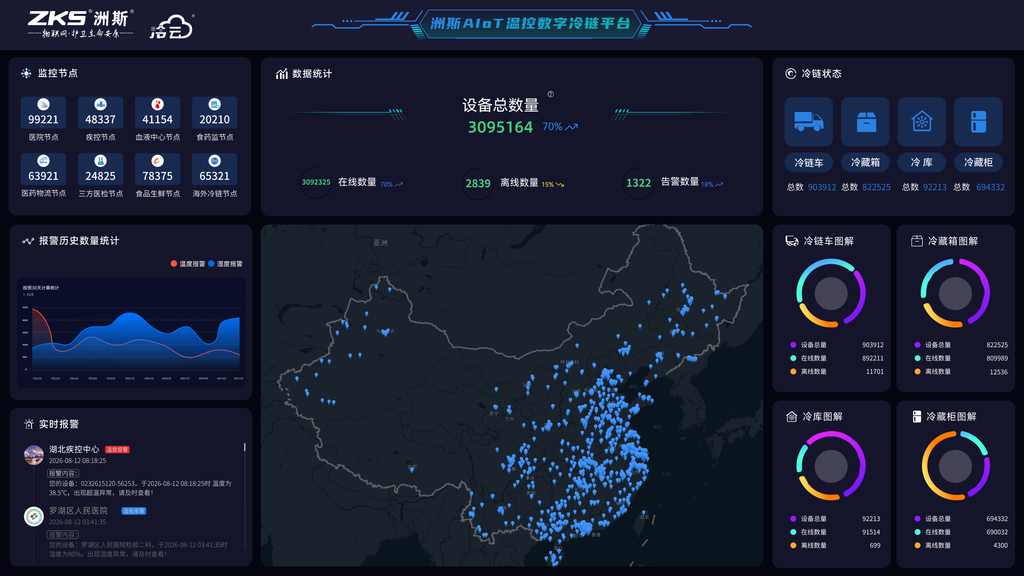Toggle the blue 湿度报警 legend item
Image resolution: width=1024 pixels, height=576 pixels.
(x=225, y=264)
